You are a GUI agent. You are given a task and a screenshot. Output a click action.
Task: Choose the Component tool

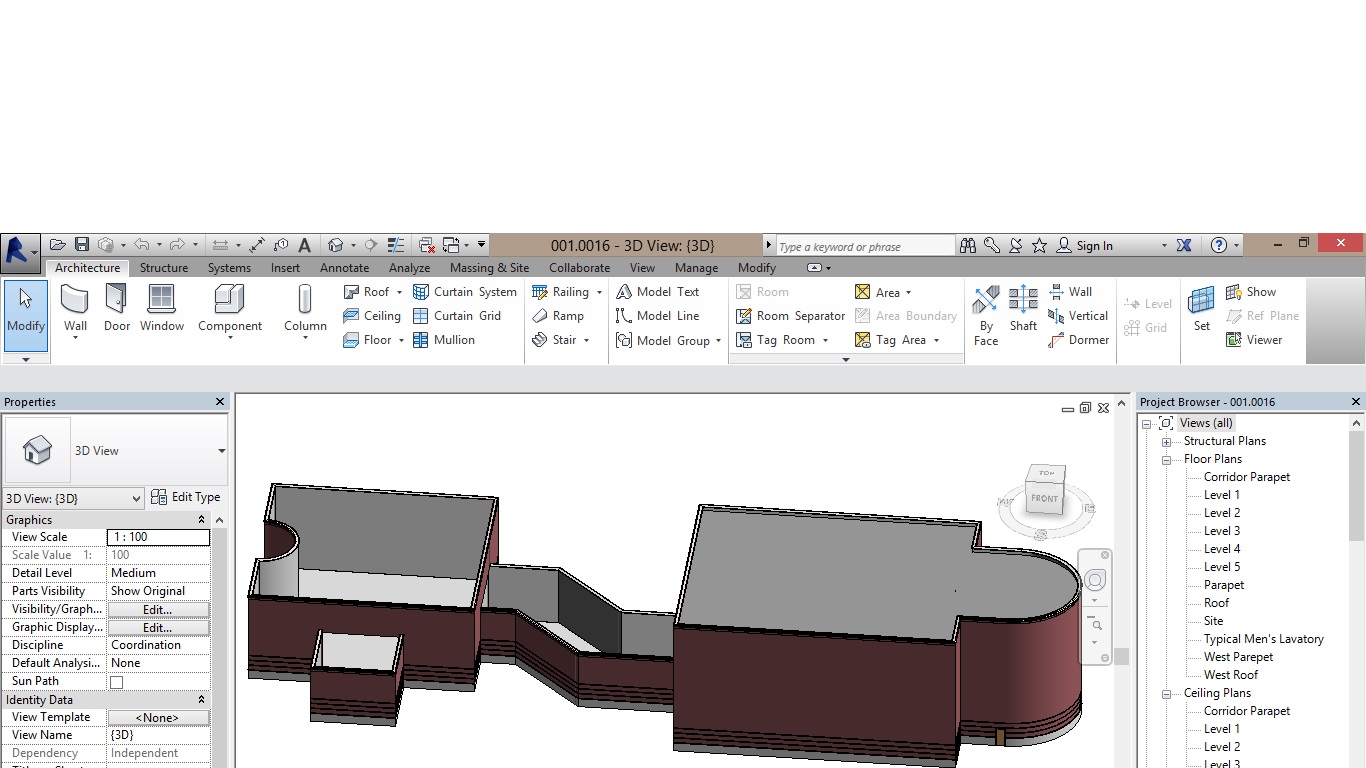pyautogui.click(x=230, y=308)
